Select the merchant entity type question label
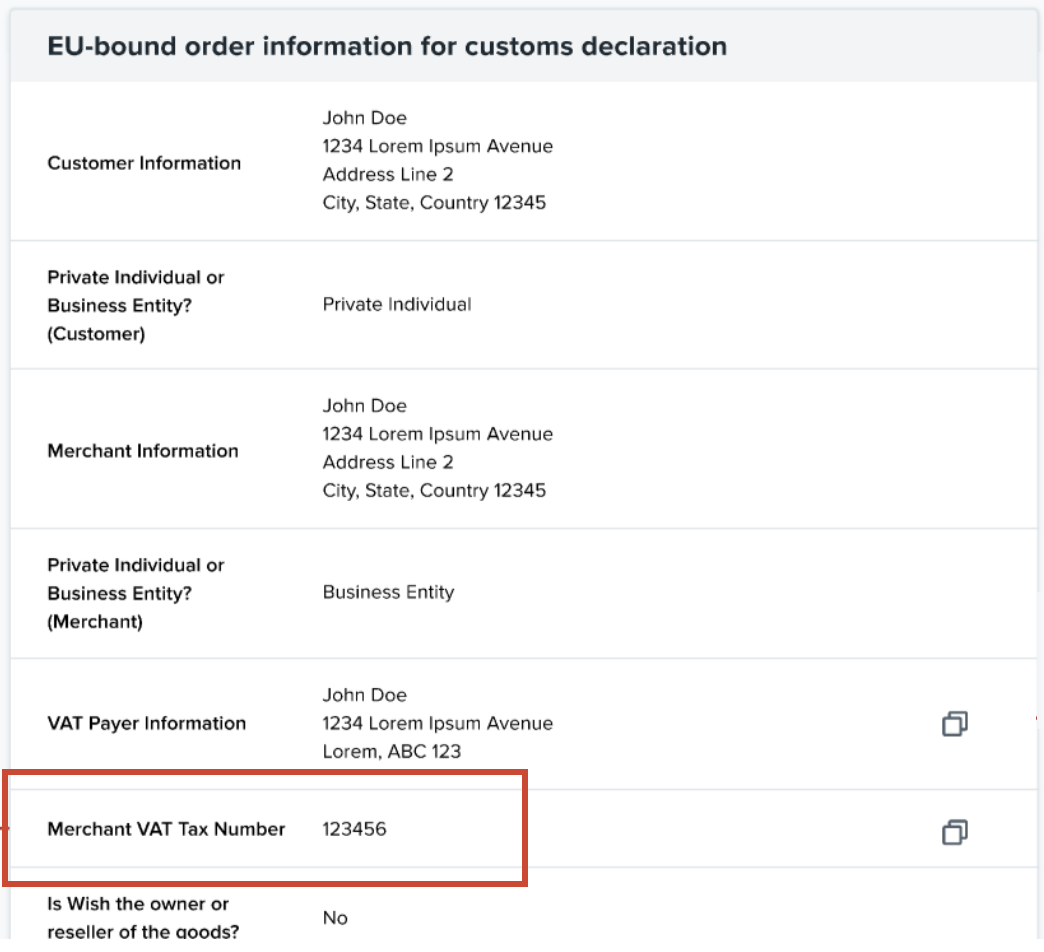This screenshot has width=1044, height=952. pyautogui.click(x=136, y=593)
